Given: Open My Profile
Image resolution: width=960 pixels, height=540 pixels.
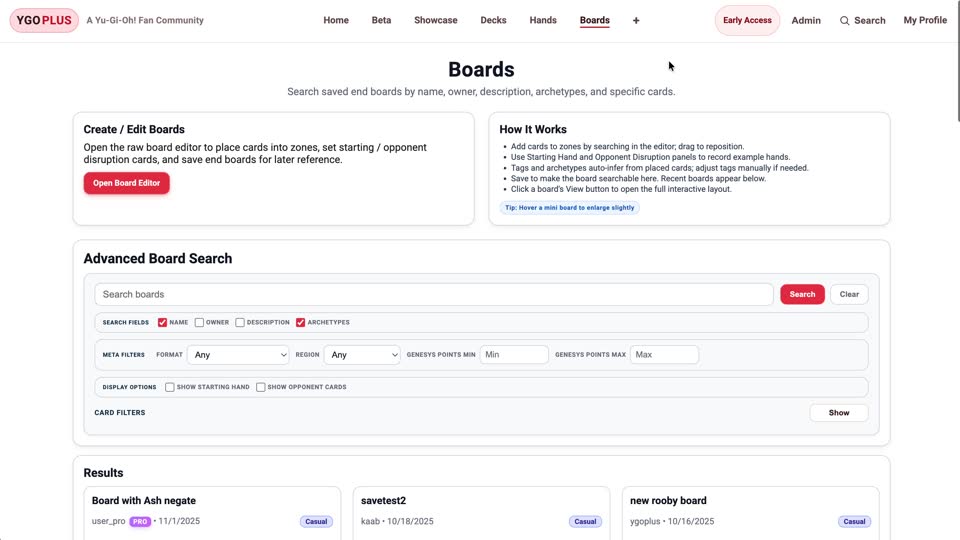Looking at the screenshot, I should pyautogui.click(x=925, y=20).
